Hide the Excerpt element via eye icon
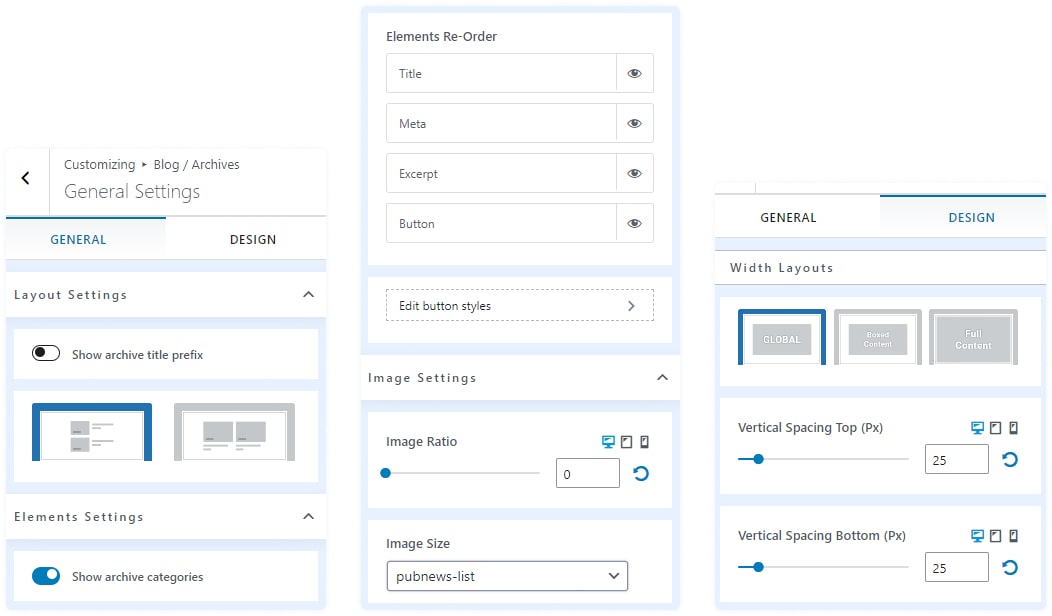This screenshot has width=1052, height=616. pos(634,174)
